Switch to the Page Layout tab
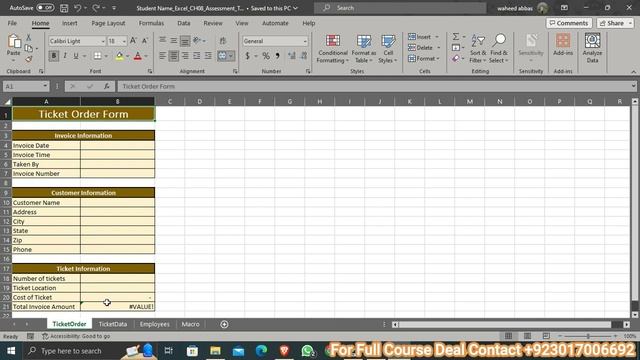This screenshot has width=640, height=360. click(x=108, y=23)
